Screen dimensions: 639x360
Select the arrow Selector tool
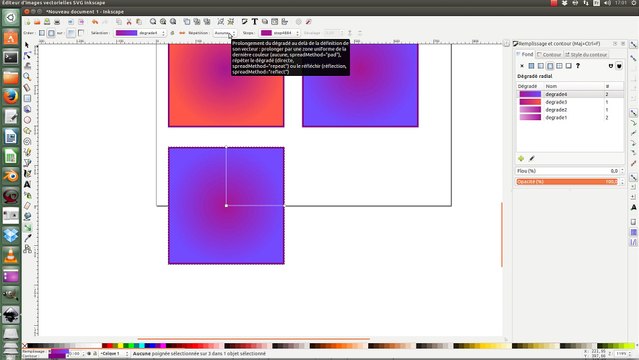[x=27, y=44]
